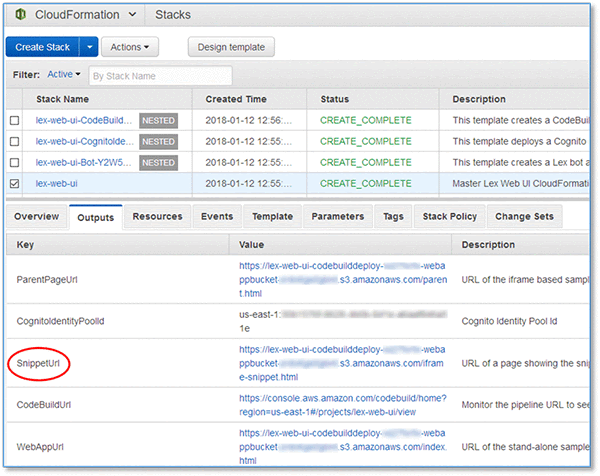This screenshot has width=600, height=476.
Task: Tick the lex-web-ui-CognitoIde stack checkbox
Action: click(15, 142)
